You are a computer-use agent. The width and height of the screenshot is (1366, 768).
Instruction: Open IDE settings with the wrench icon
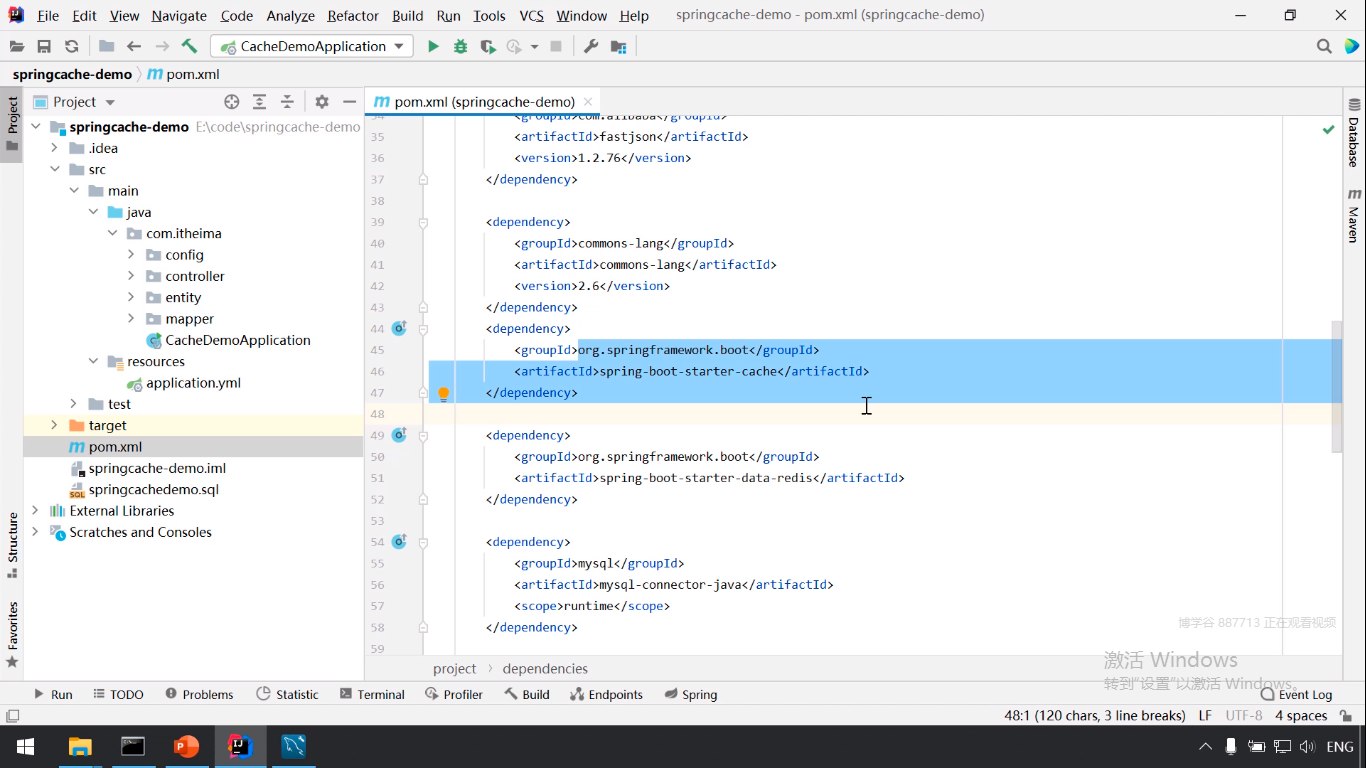[591, 46]
